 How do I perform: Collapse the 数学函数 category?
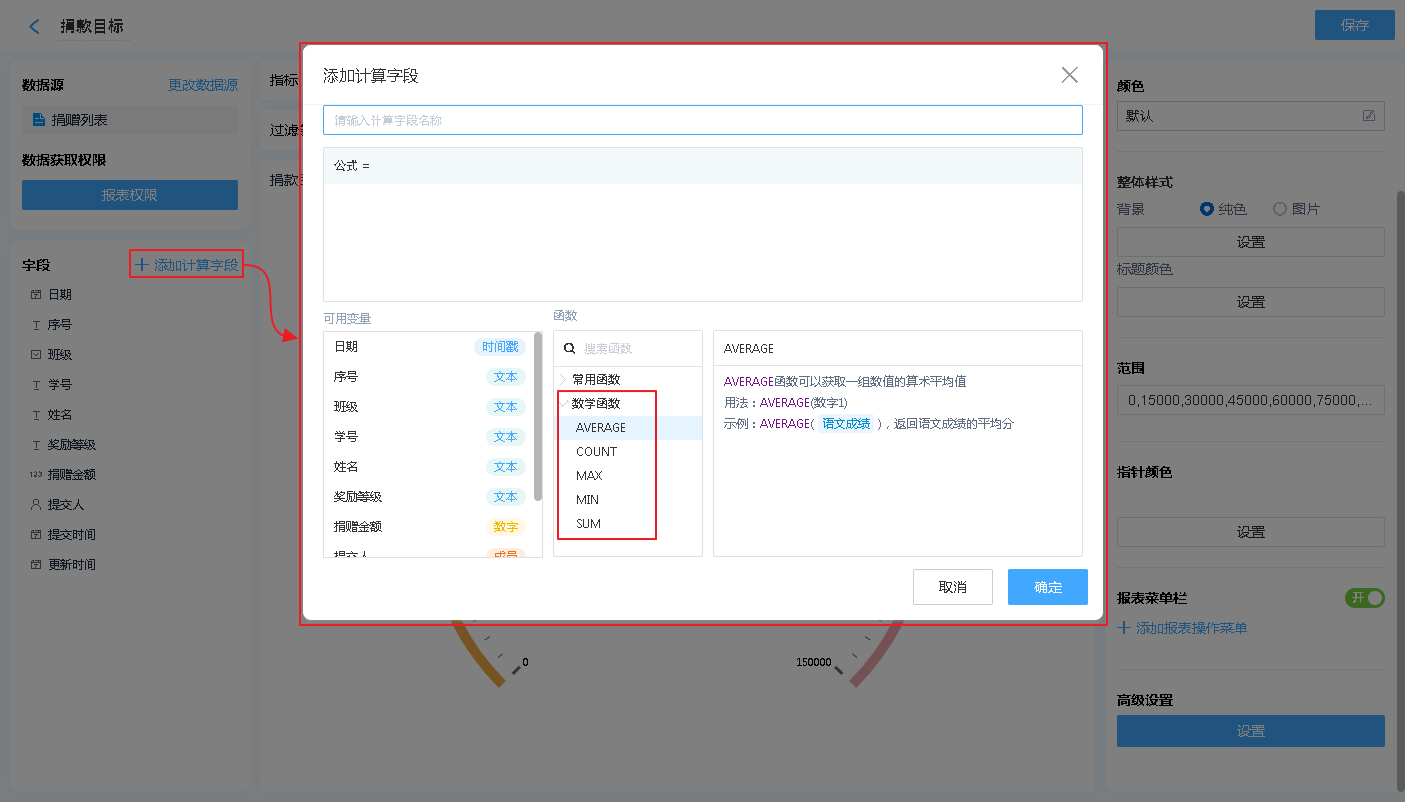pyautogui.click(x=564, y=404)
